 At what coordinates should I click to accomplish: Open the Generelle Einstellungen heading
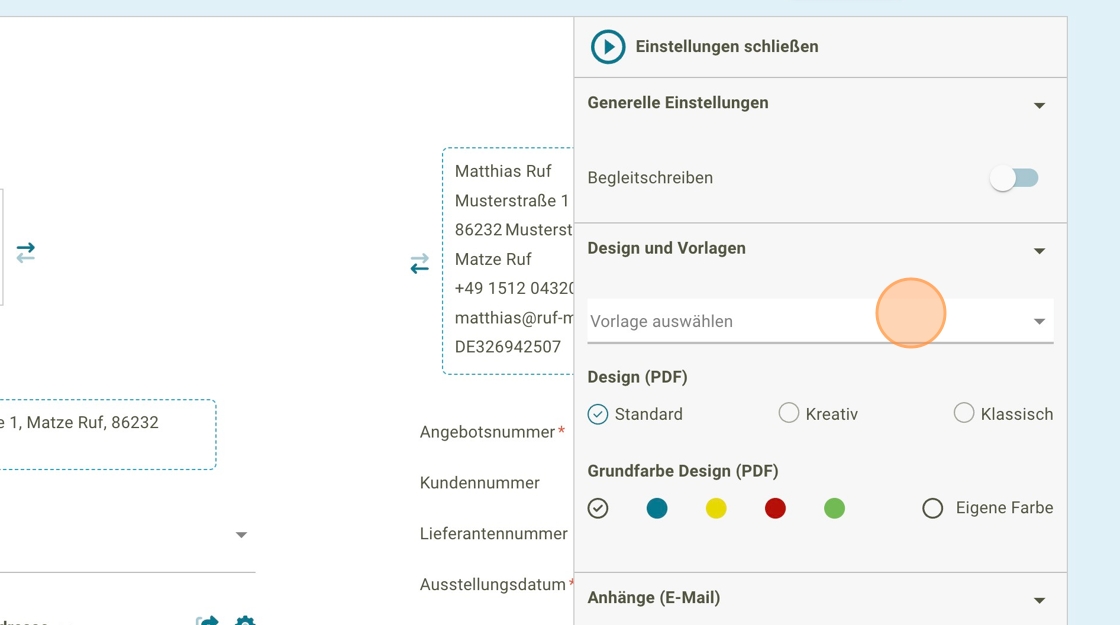click(x=678, y=103)
